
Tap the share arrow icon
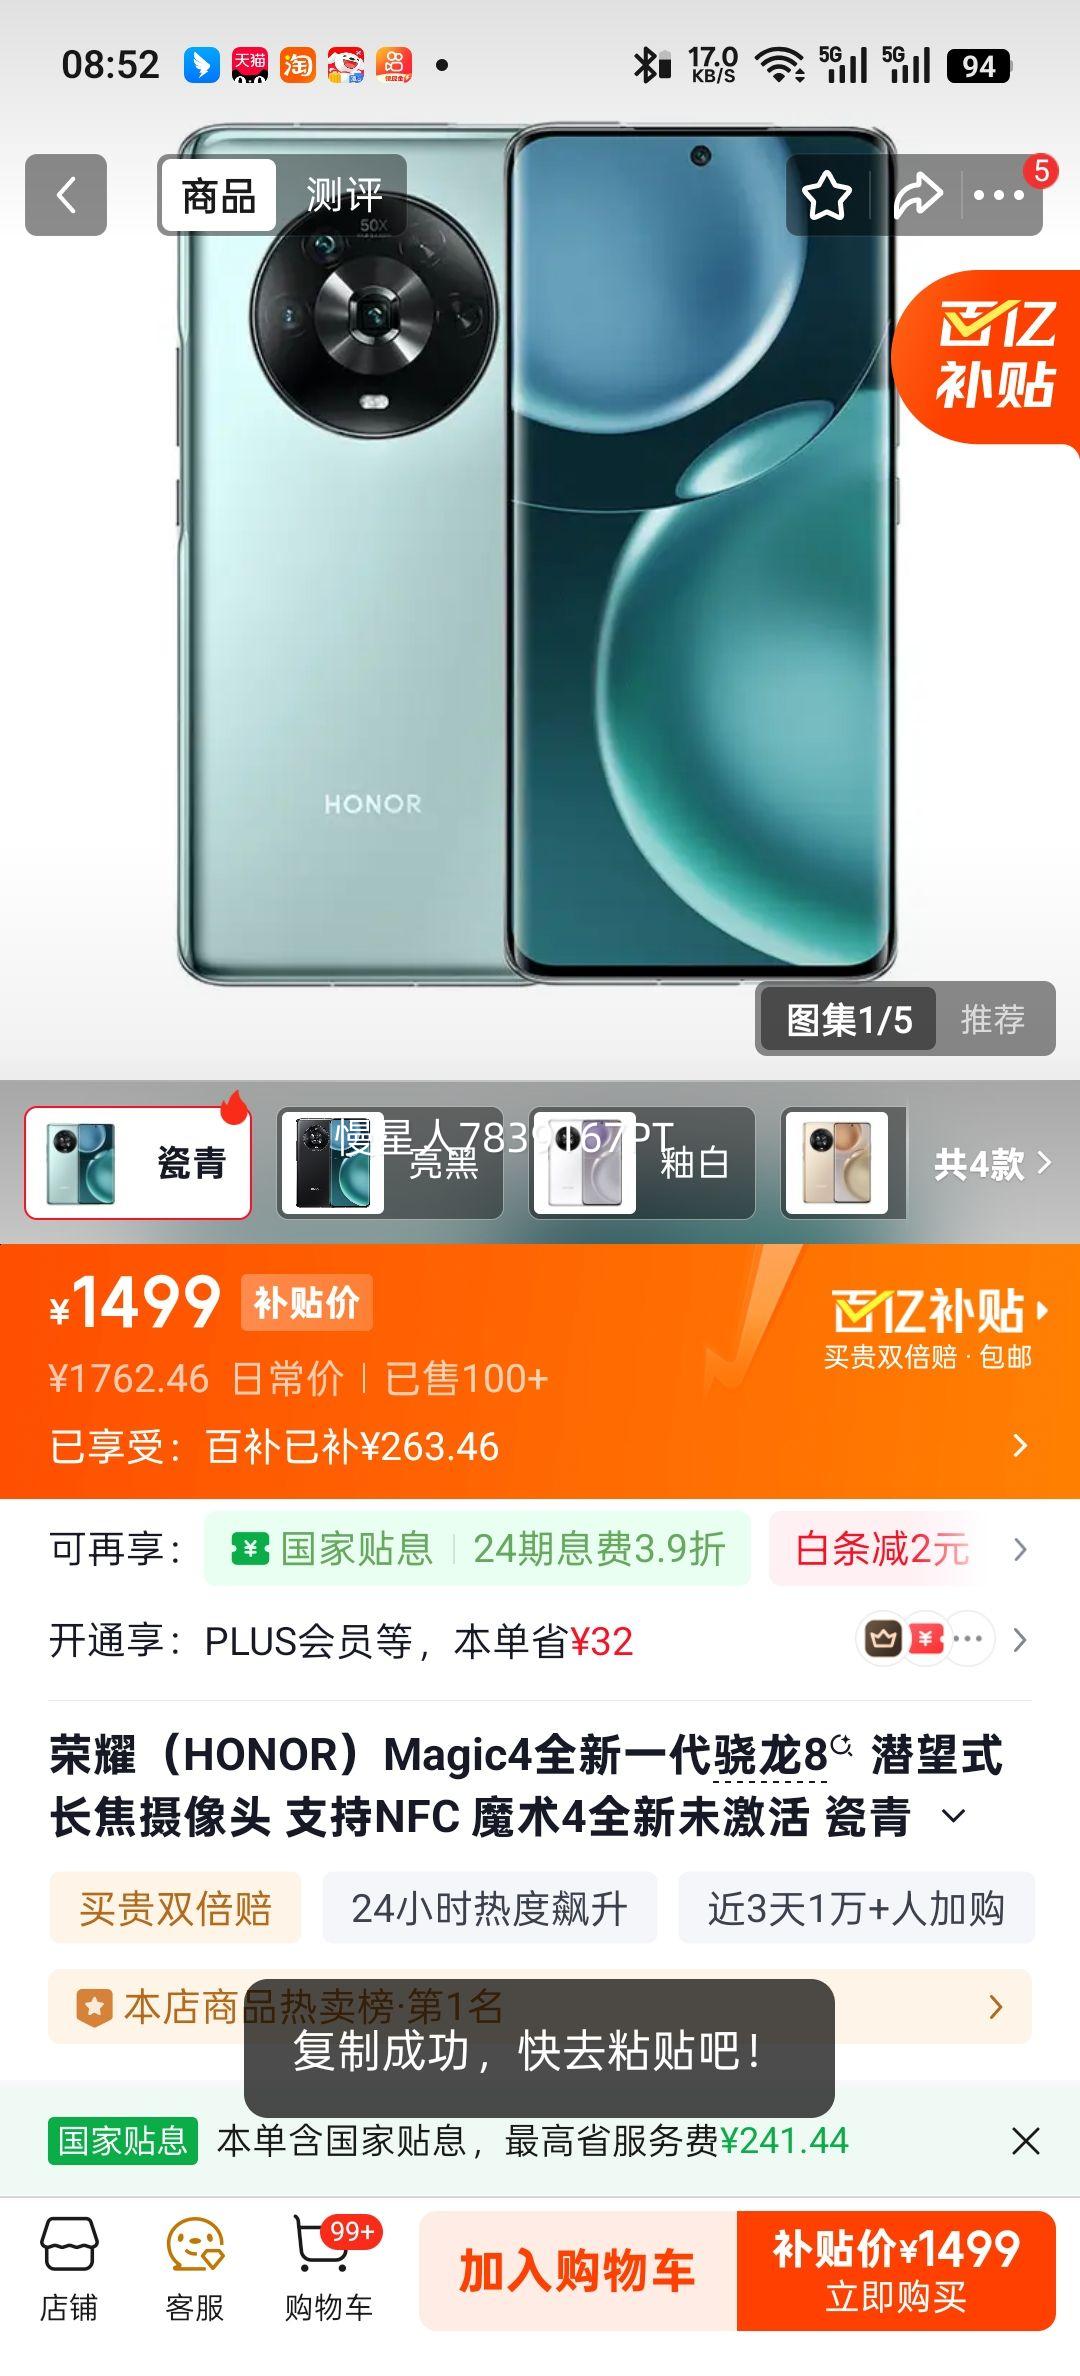pyautogui.click(x=917, y=195)
